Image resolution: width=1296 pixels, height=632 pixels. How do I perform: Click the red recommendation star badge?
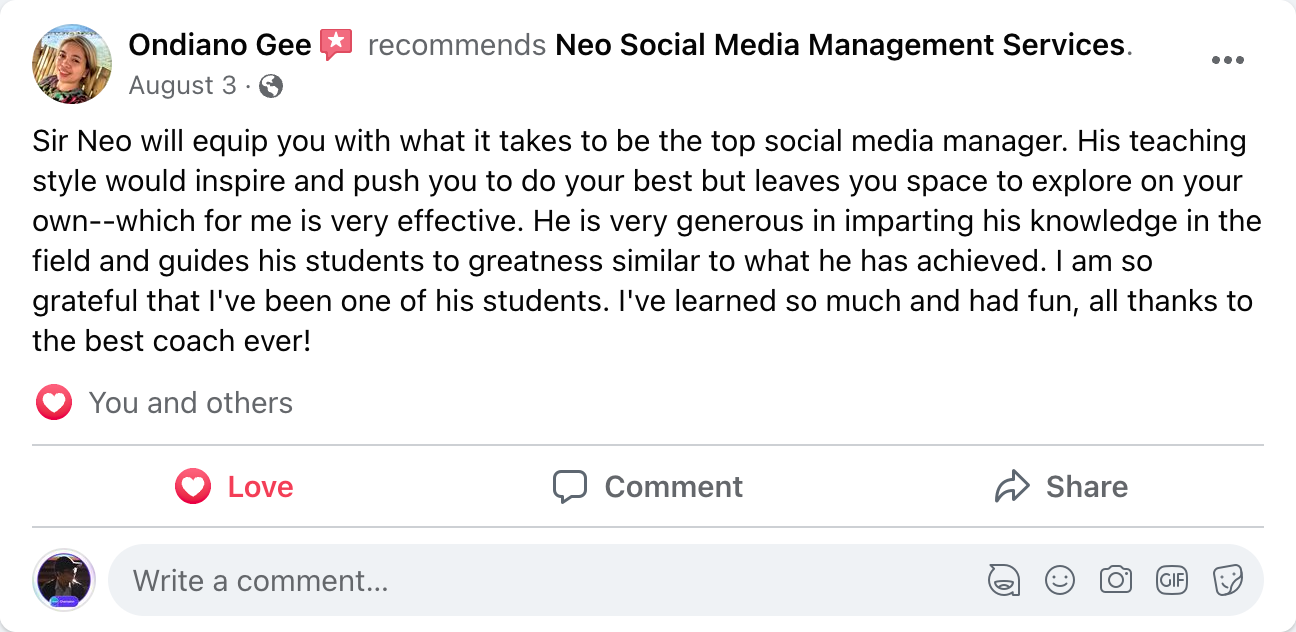tap(336, 44)
